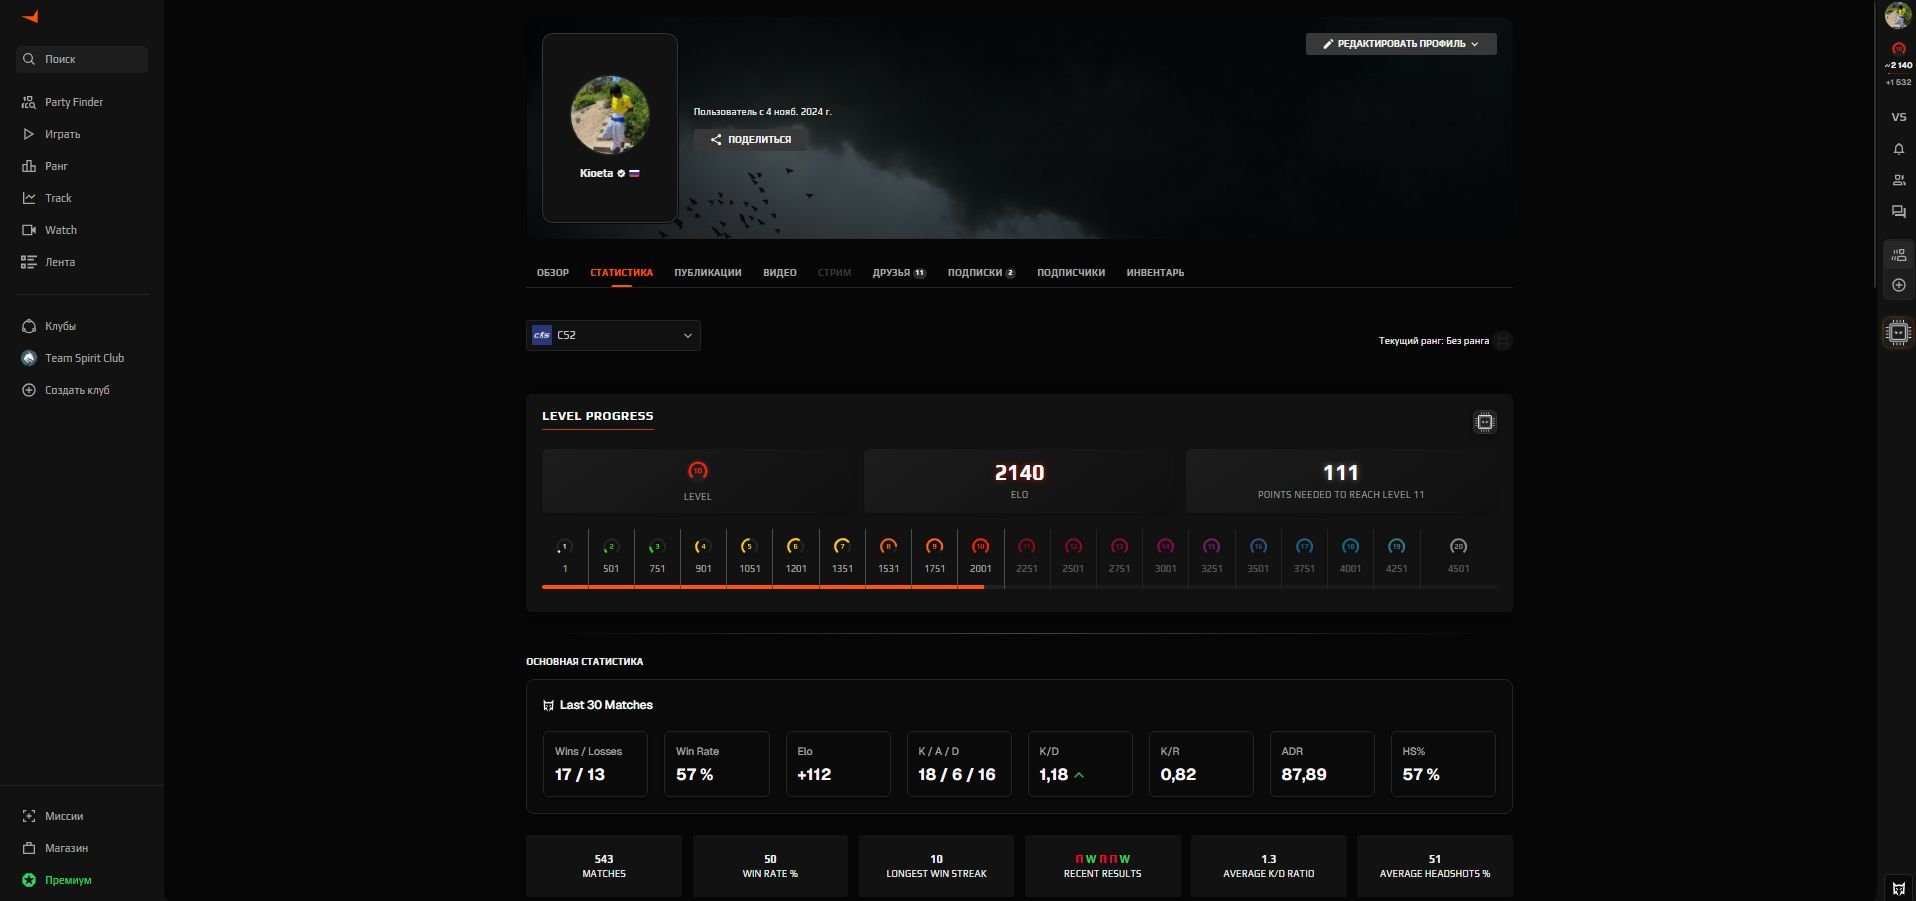Open the Подписчики tab

1071,272
